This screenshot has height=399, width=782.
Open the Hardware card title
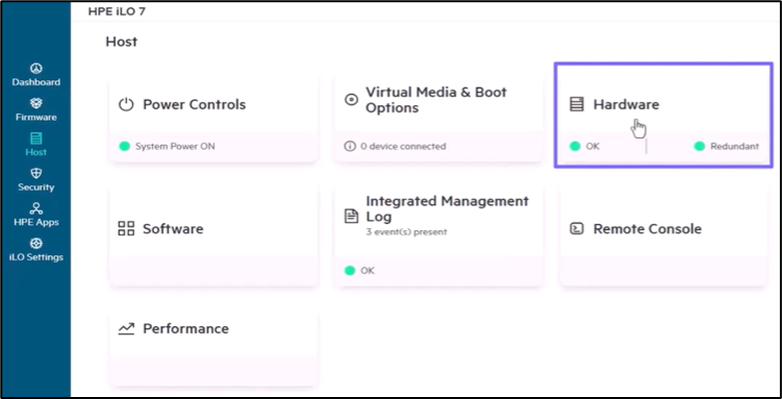coord(626,104)
